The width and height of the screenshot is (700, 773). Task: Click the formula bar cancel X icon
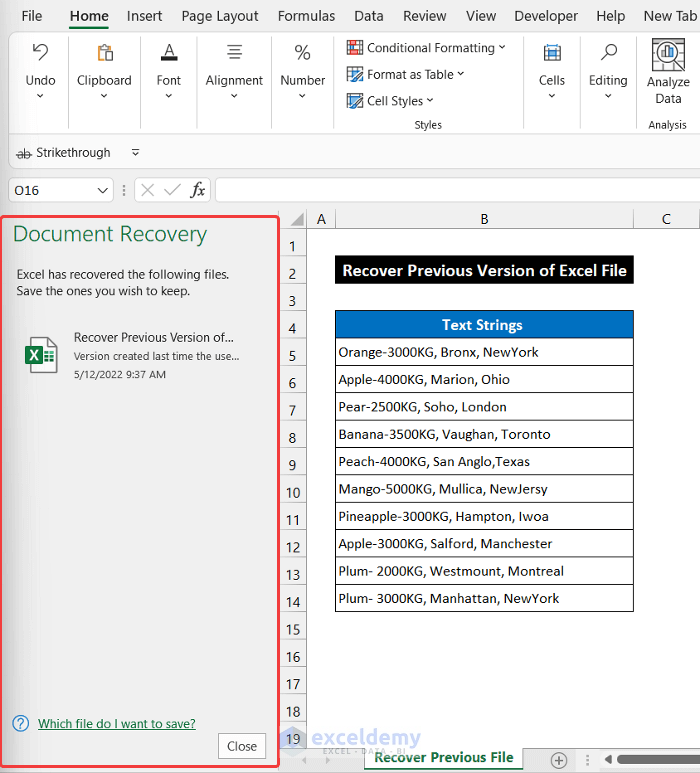click(147, 190)
